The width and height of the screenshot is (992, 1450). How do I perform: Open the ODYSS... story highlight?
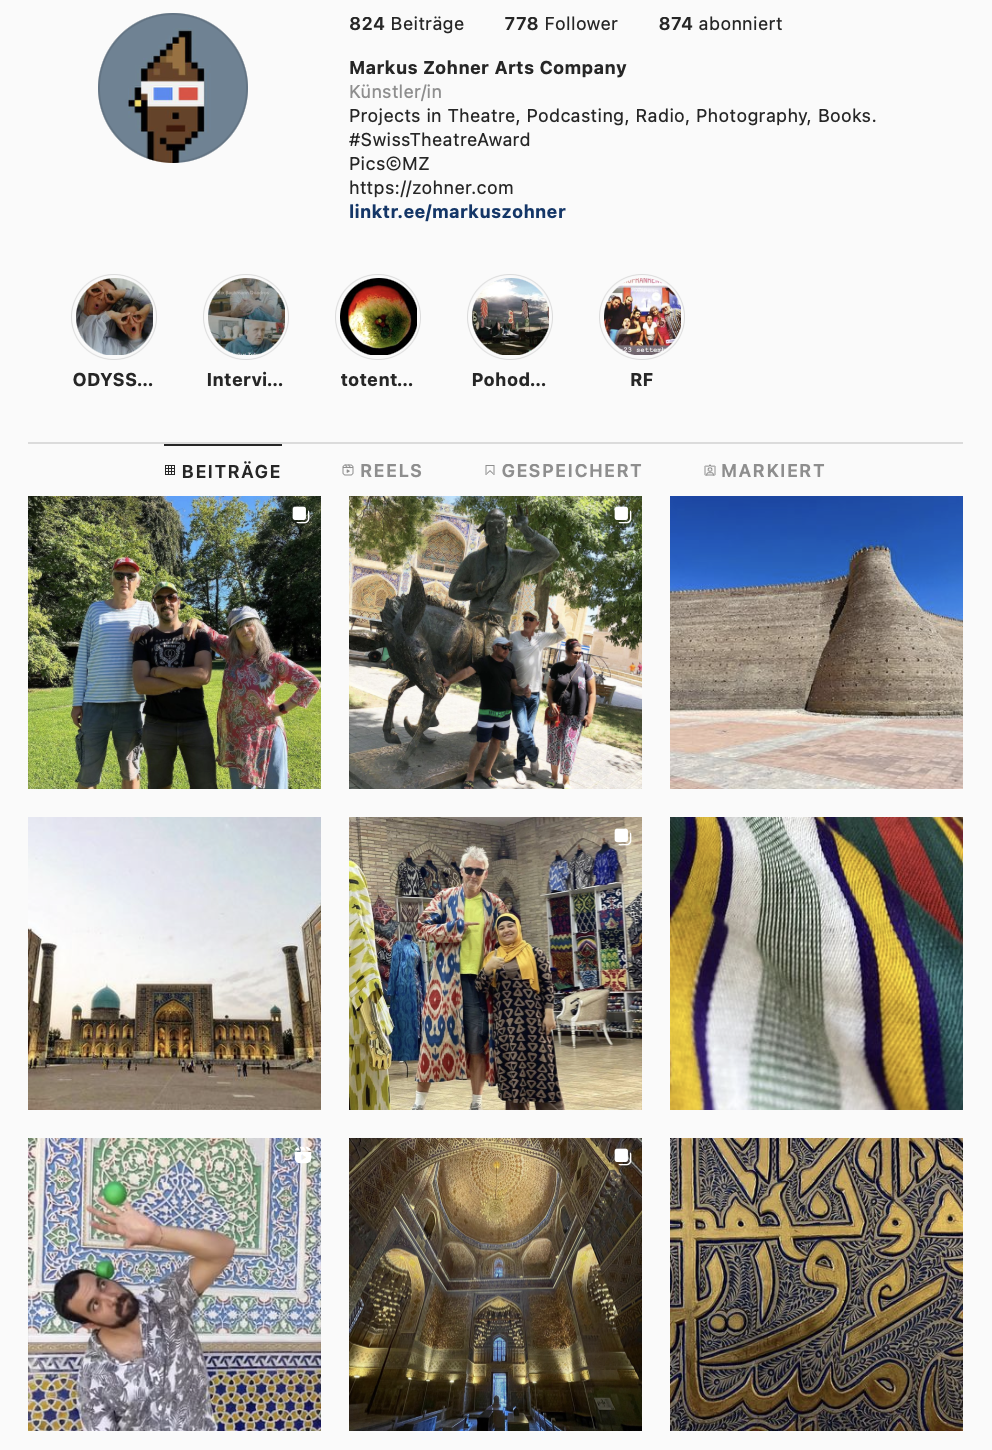pyautogui.click(x=114, y=317)
